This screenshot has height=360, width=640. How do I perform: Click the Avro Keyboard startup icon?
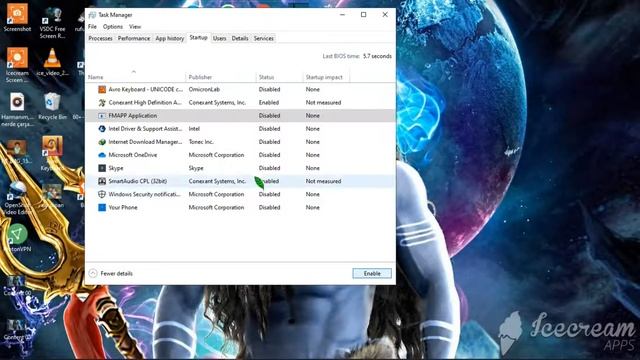click(102, 89)
